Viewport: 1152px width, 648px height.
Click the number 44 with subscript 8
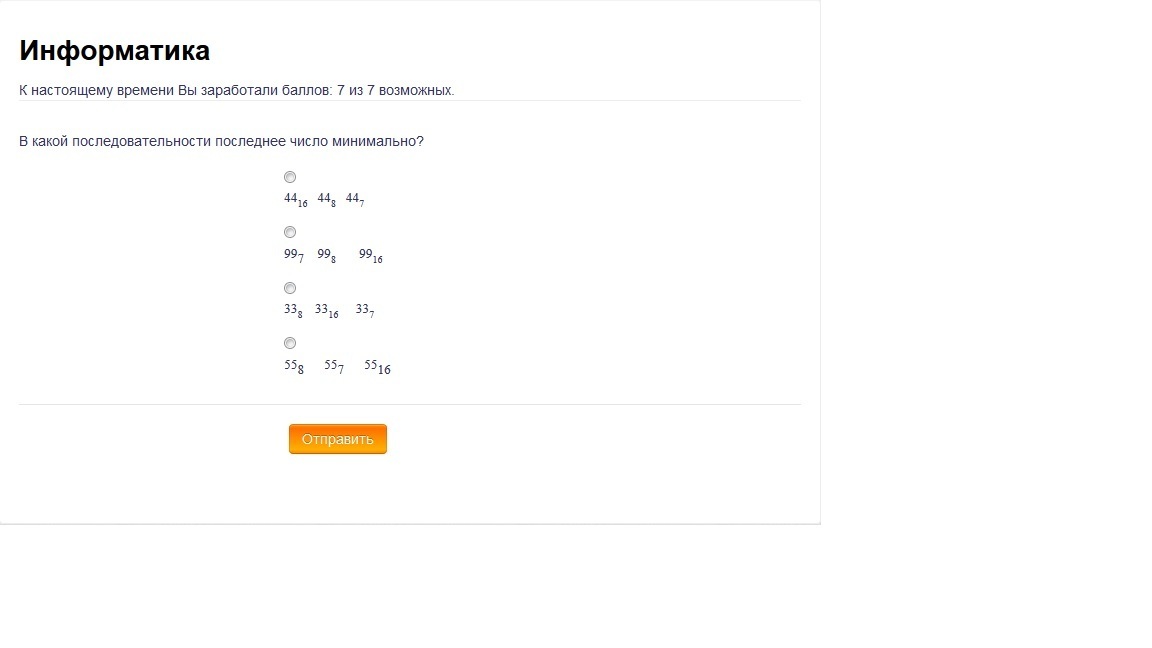[x=327, y=200]
